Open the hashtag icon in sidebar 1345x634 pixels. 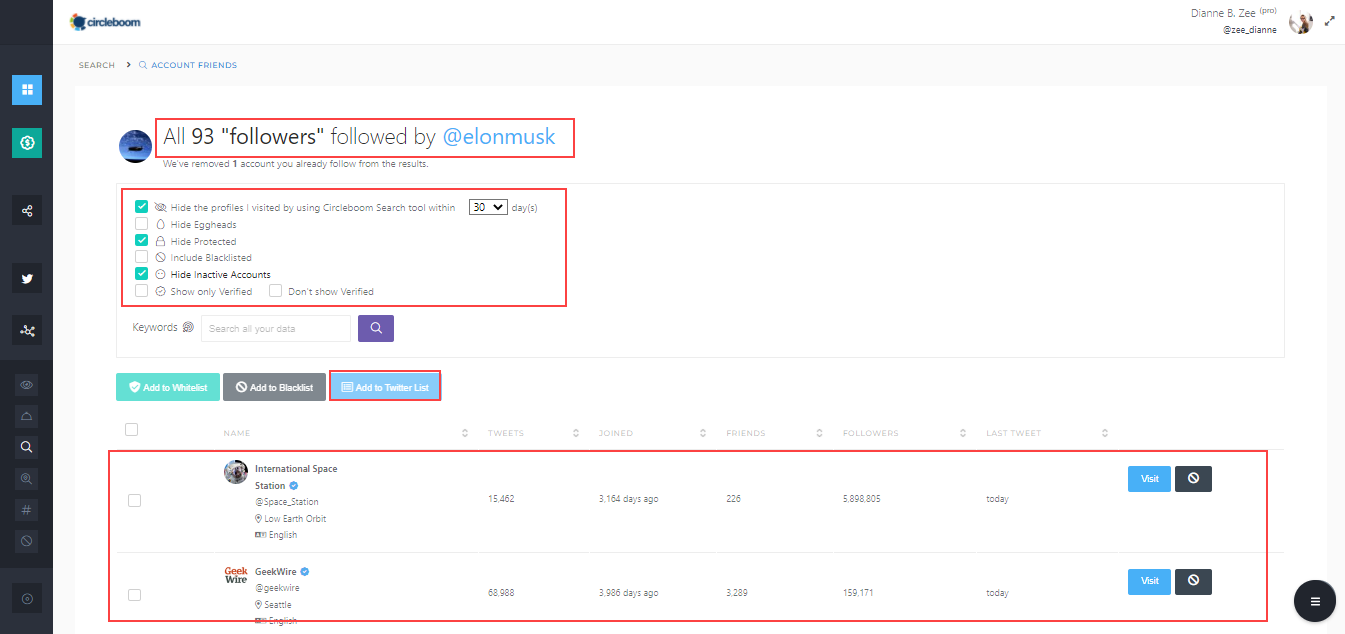[x=27, y=510]
